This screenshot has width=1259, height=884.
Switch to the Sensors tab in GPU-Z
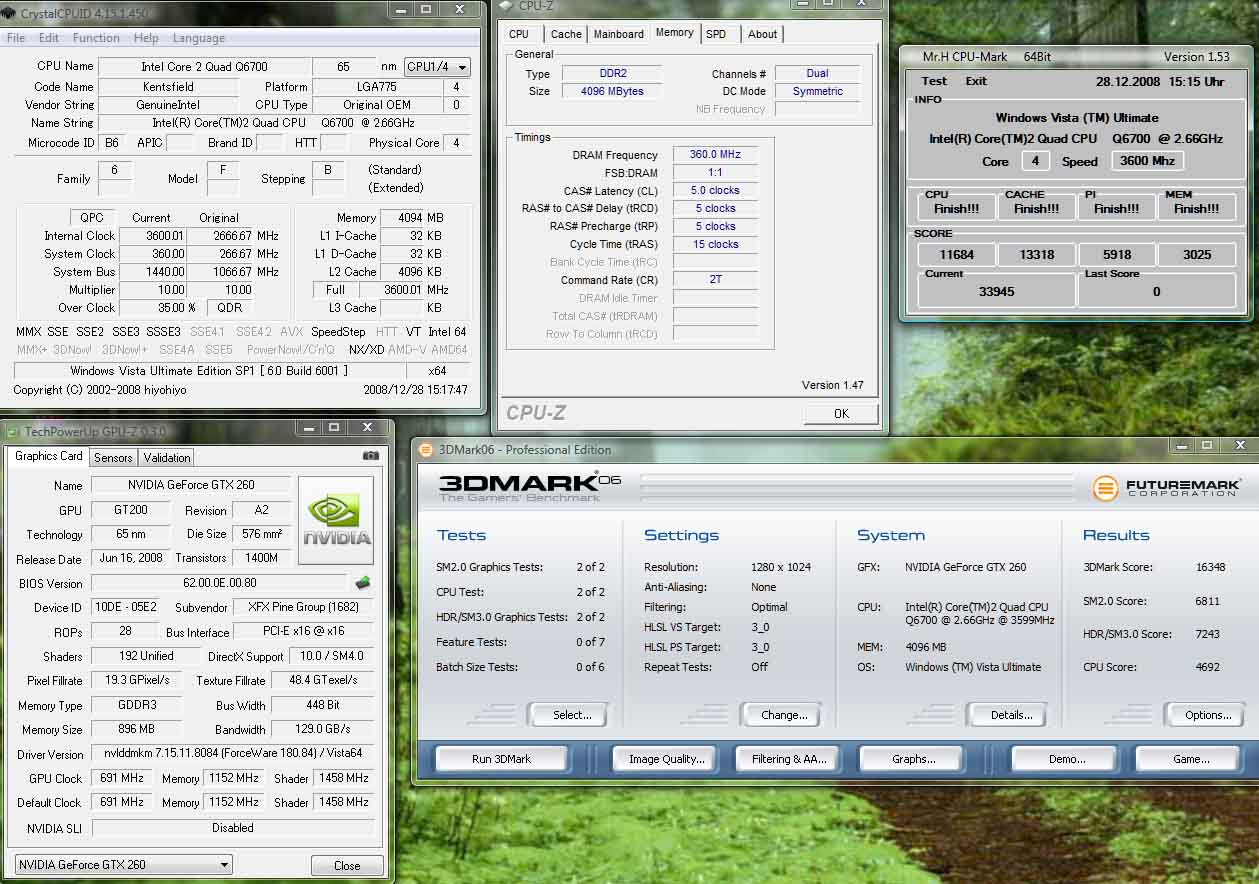(113, 458)
